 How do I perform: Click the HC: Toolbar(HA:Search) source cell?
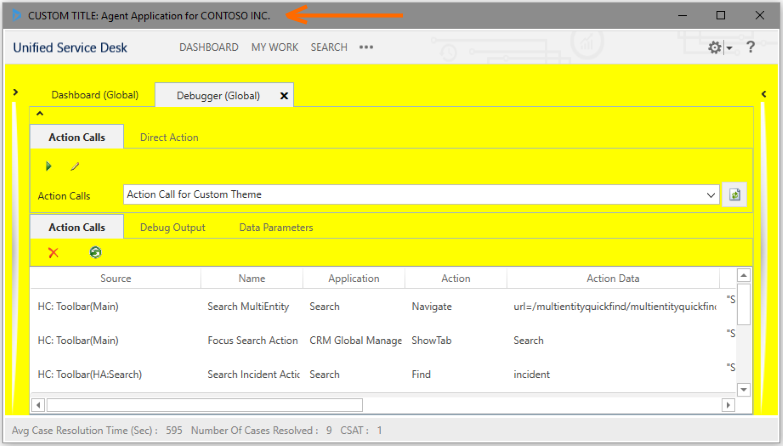click(90, 374)
